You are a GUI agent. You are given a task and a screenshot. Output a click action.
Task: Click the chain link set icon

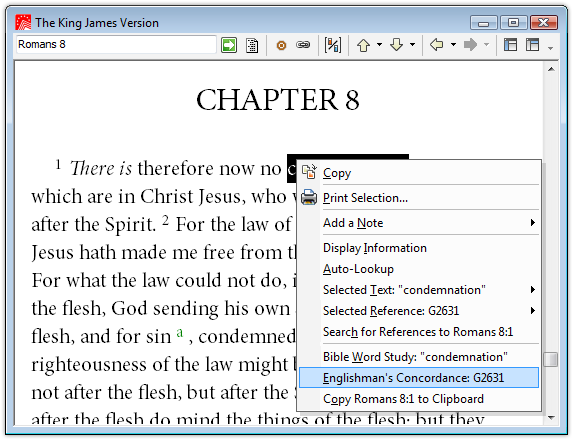point(303,45)
